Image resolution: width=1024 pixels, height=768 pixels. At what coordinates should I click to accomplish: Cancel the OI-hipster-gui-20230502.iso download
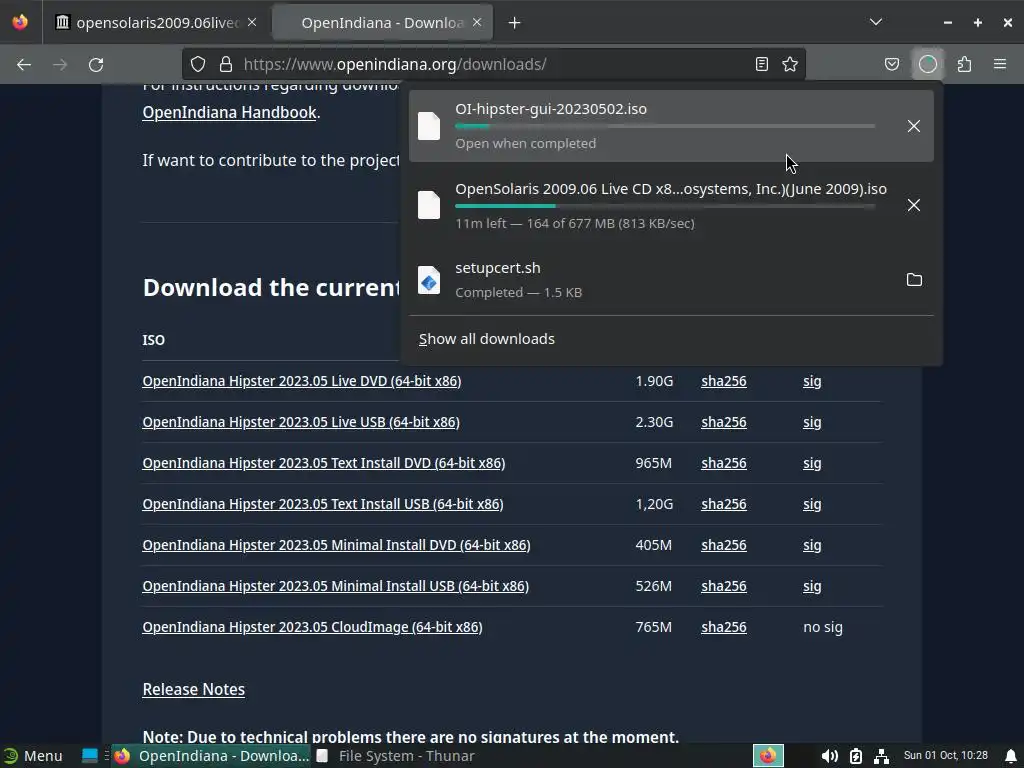pos(914,126)
